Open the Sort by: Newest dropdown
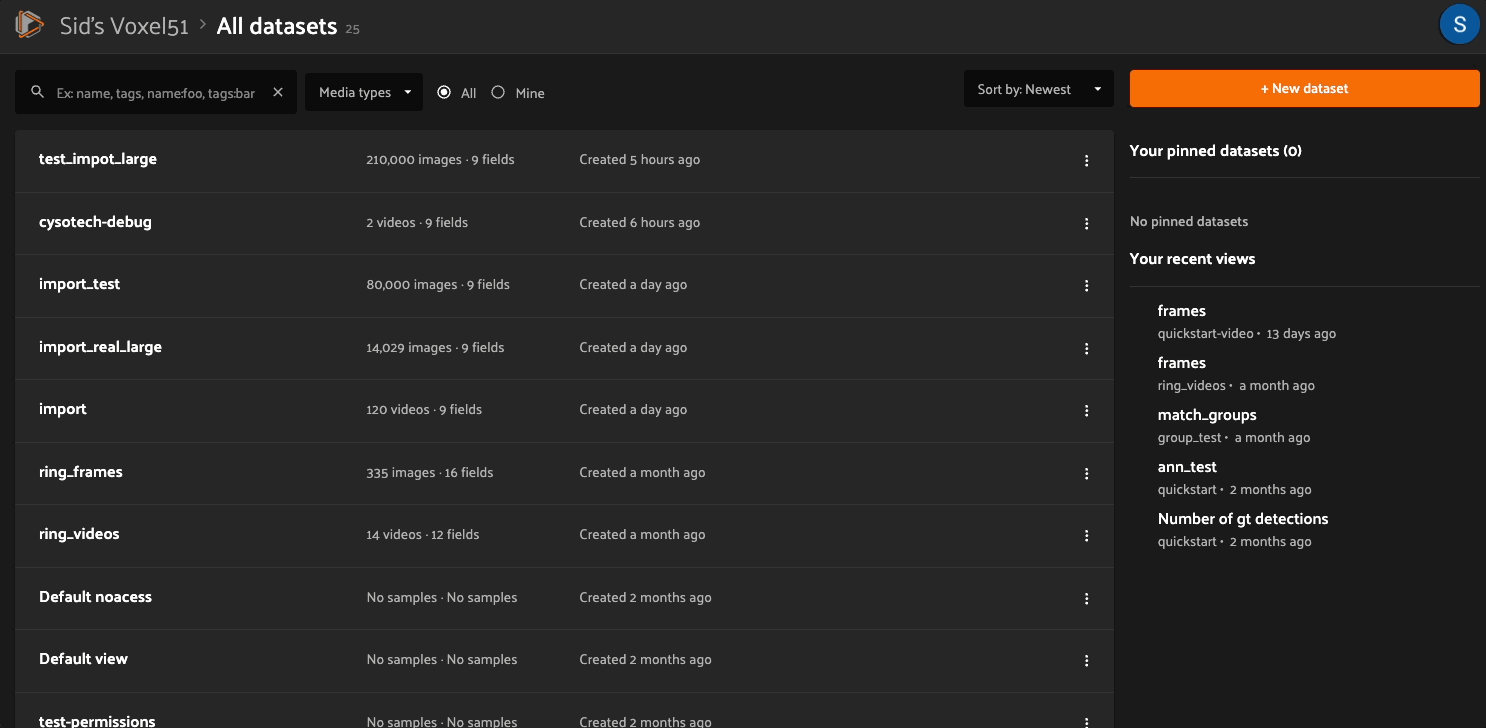 click(1038, 90)
